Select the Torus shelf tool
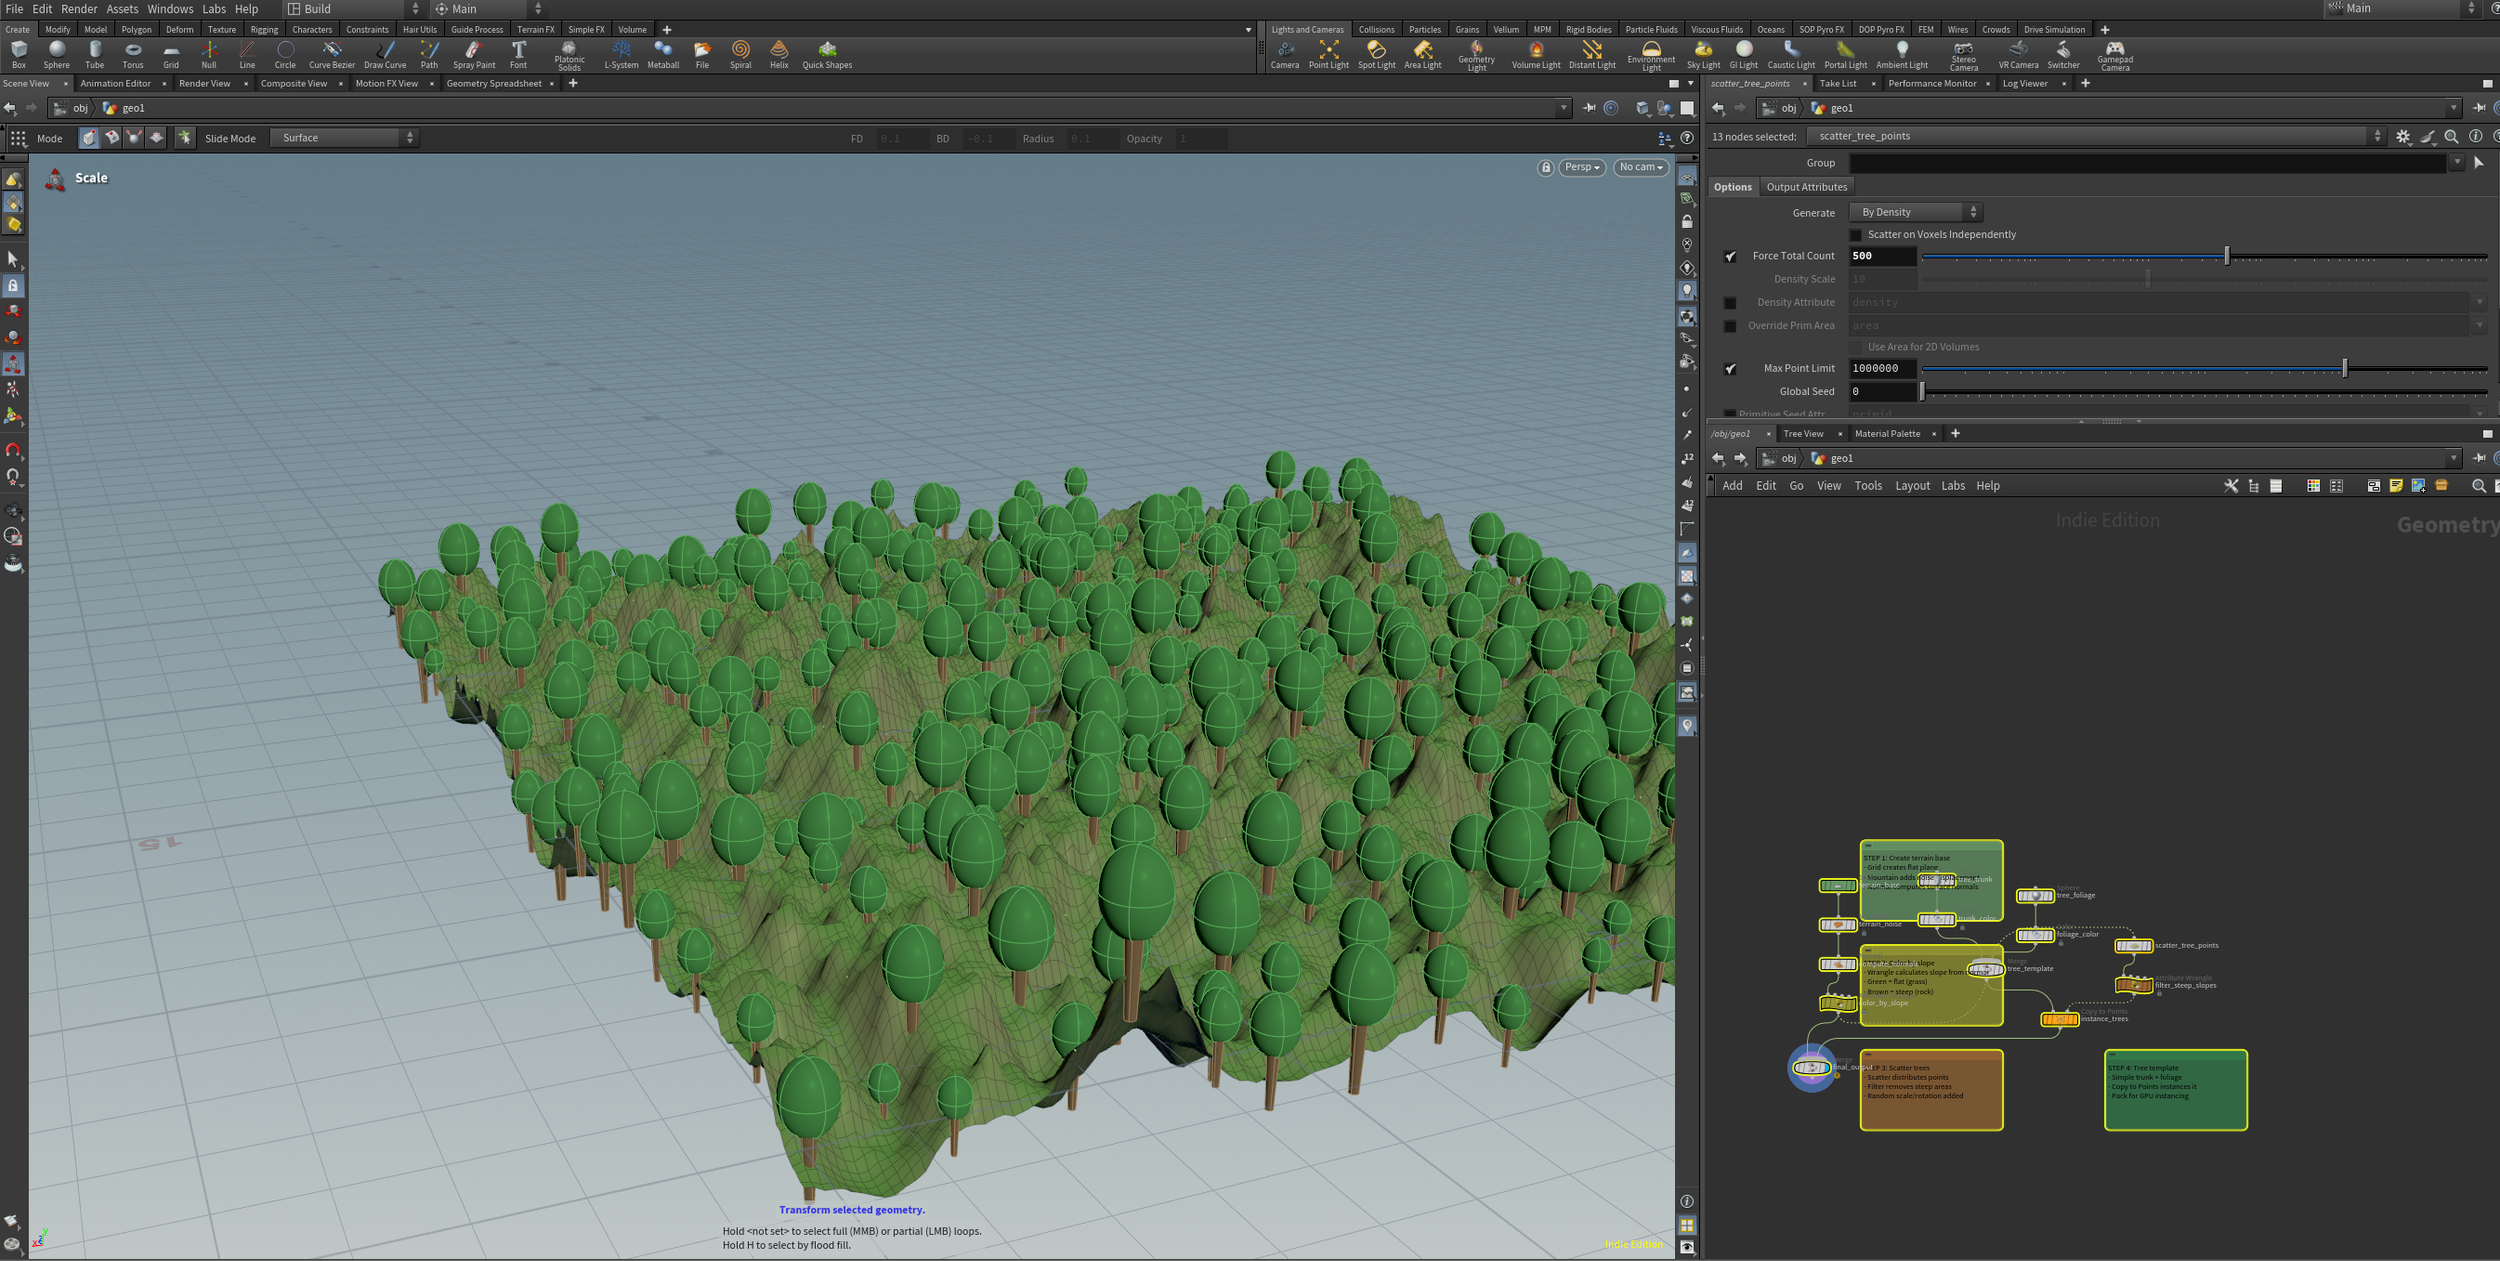 (x=132, y=55)
